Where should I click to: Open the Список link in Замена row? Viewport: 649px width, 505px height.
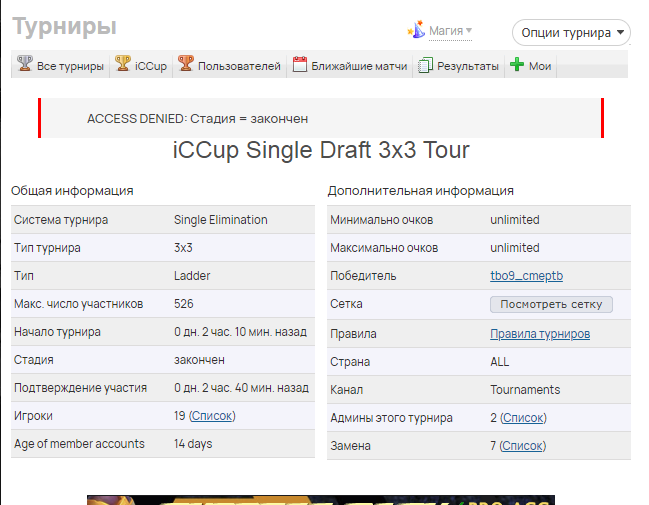522,446
